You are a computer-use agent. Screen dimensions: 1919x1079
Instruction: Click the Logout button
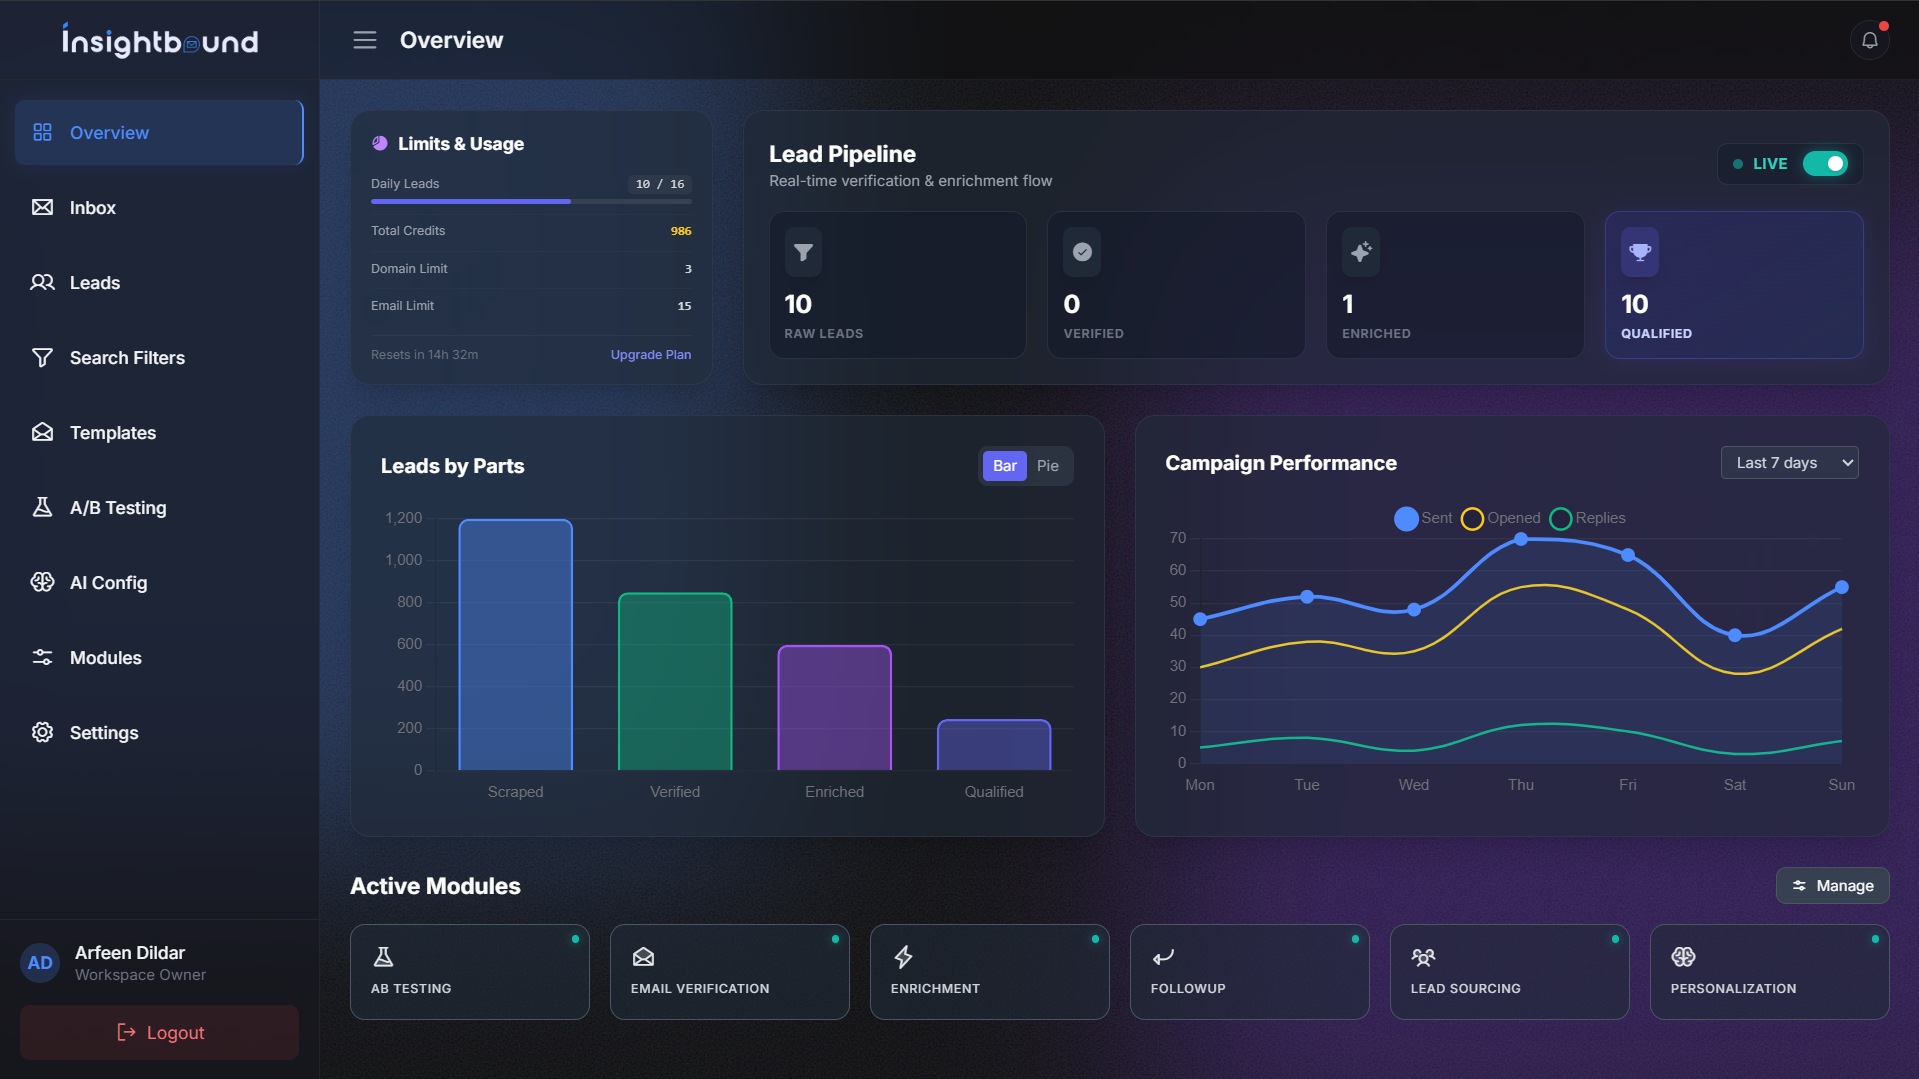(x=158, y=1032)
